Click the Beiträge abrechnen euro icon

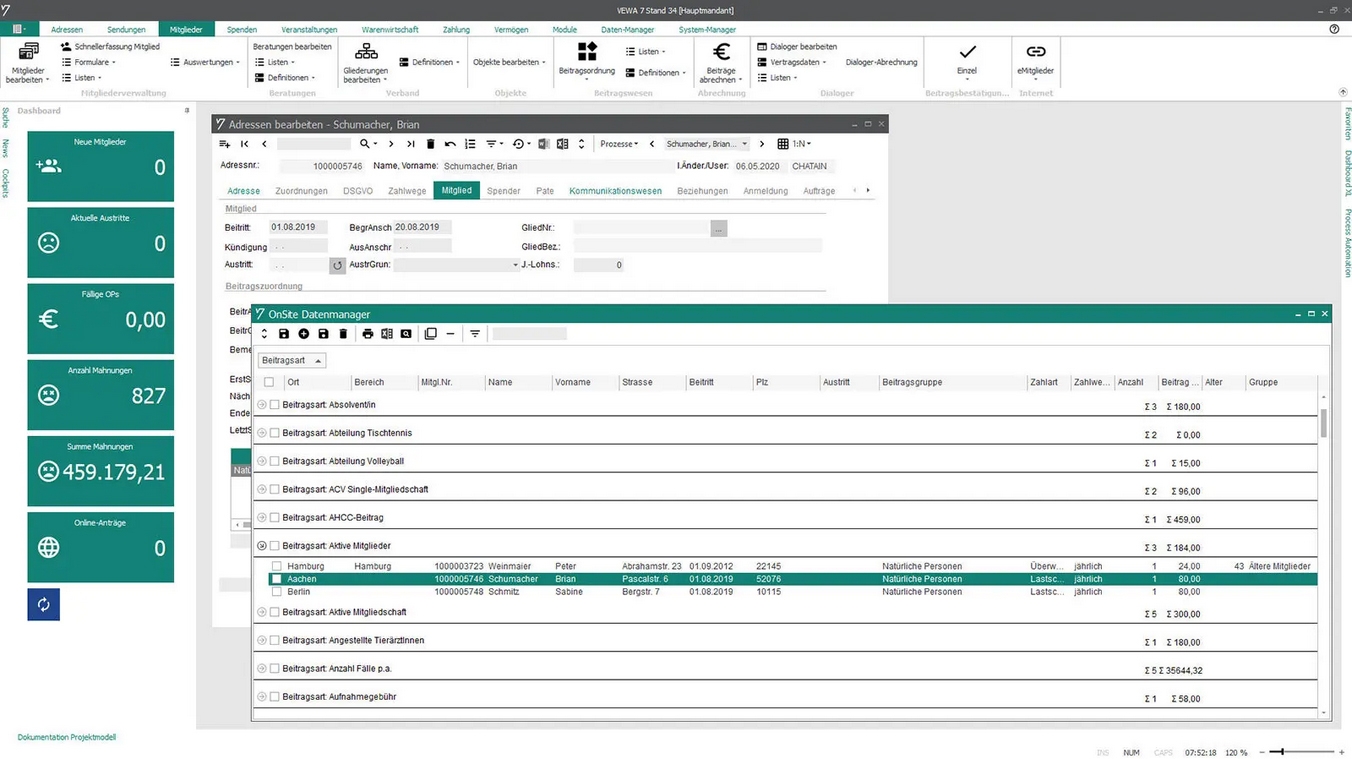pos(721,52)
